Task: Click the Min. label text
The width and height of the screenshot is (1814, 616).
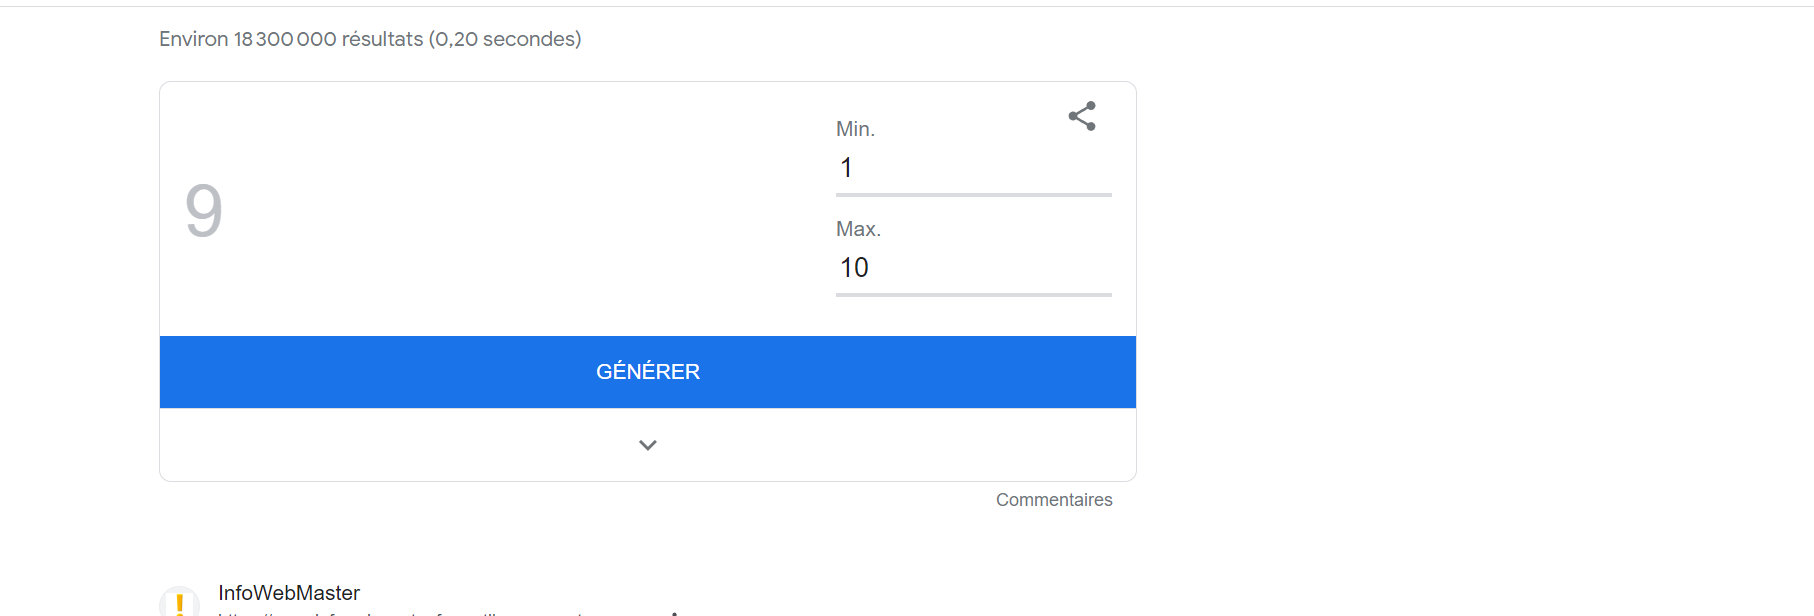Action: point(855,129)
